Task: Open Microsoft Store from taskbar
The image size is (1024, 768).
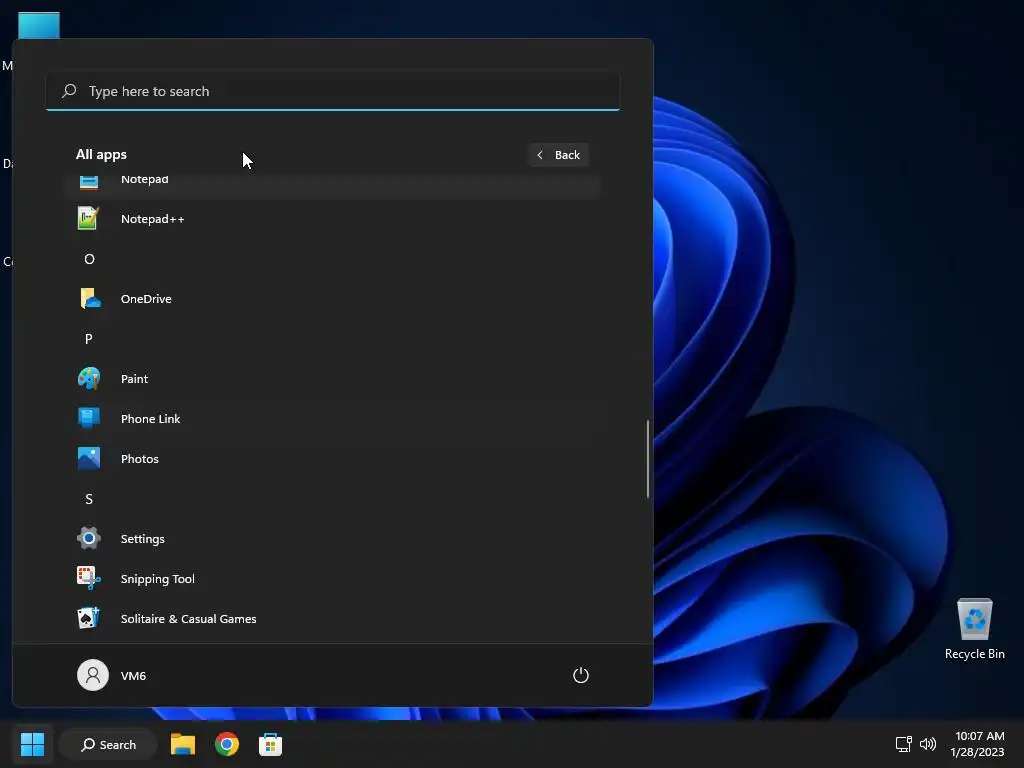Action: (x=270, y=744)
